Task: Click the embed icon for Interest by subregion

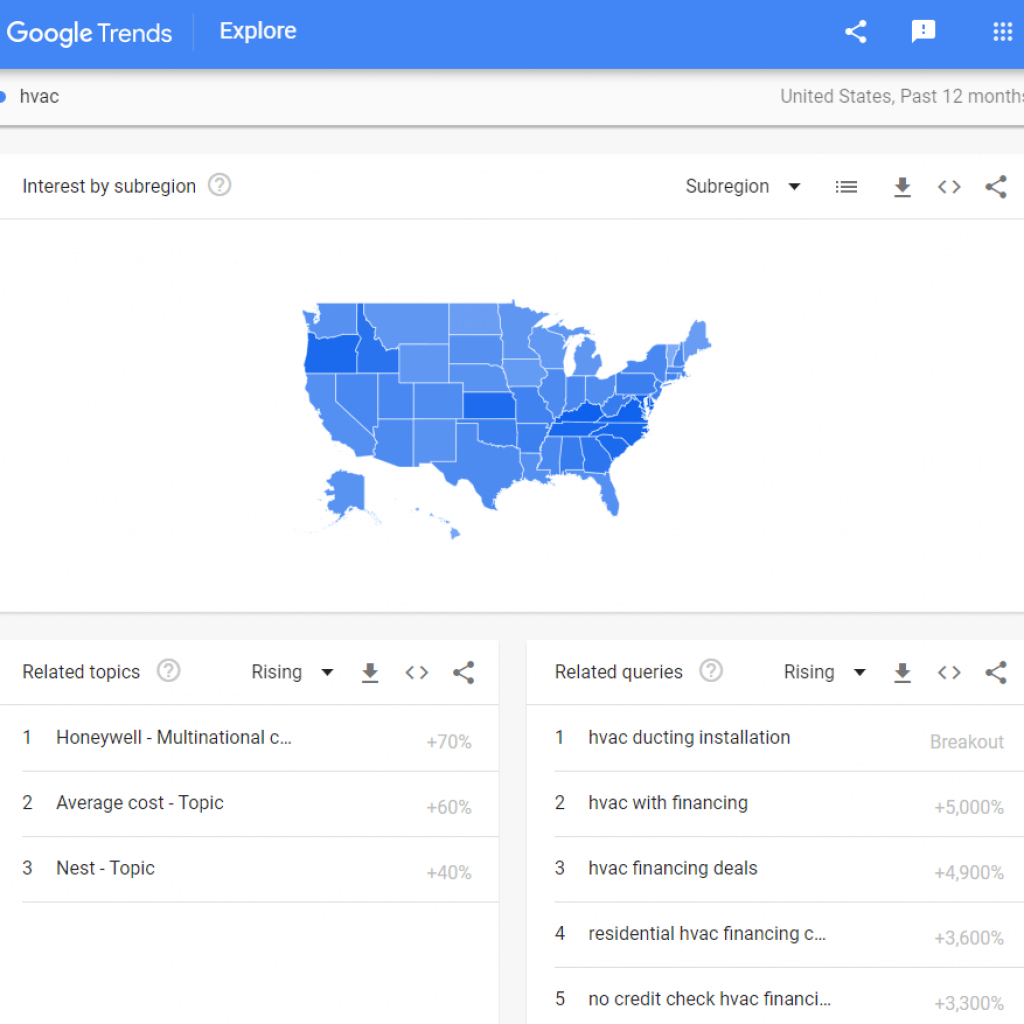Action: pos(949,187)
